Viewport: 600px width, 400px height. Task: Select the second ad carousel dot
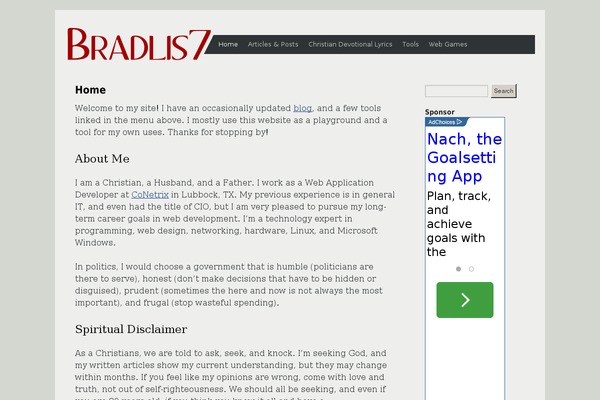(x=471, y=269)
